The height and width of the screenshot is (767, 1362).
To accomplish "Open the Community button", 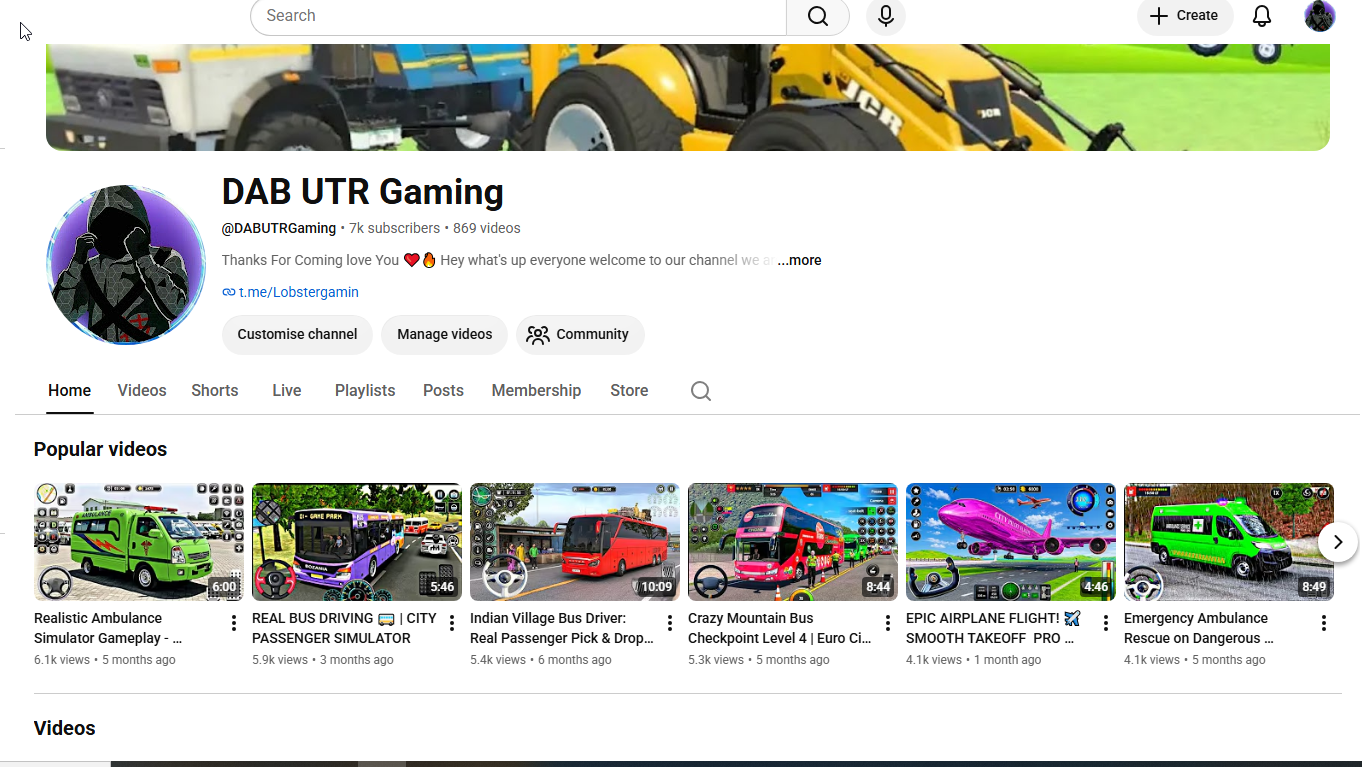I will 580,335.
